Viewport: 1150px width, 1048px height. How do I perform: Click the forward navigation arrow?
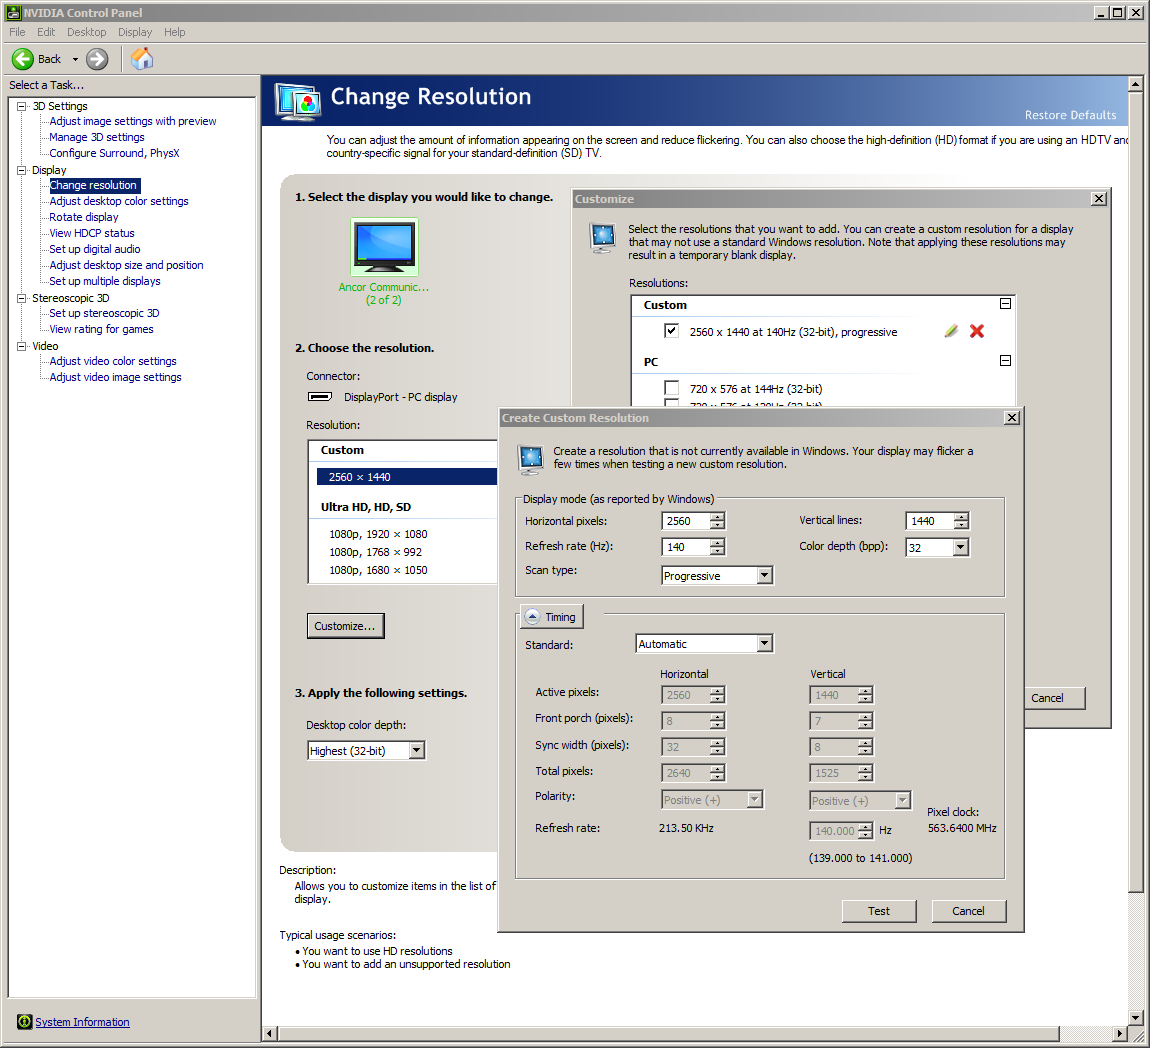(96, 58)
